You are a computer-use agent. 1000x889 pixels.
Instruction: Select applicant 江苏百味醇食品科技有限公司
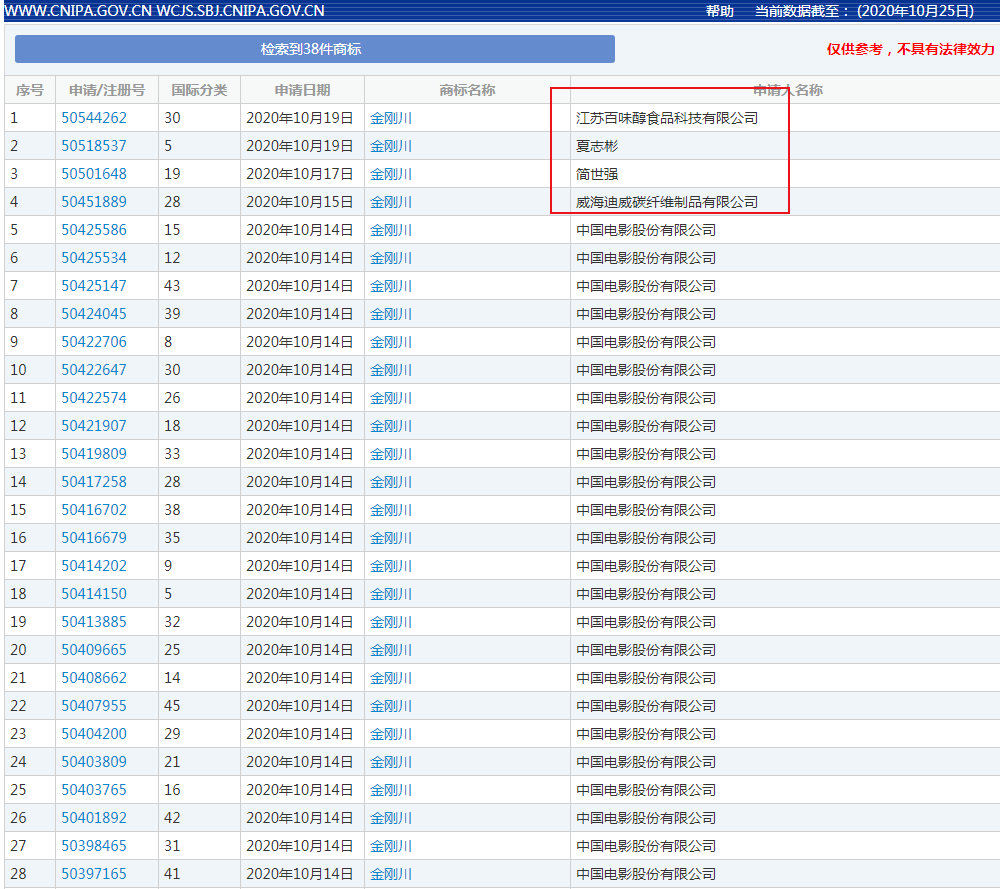(667, 118)
